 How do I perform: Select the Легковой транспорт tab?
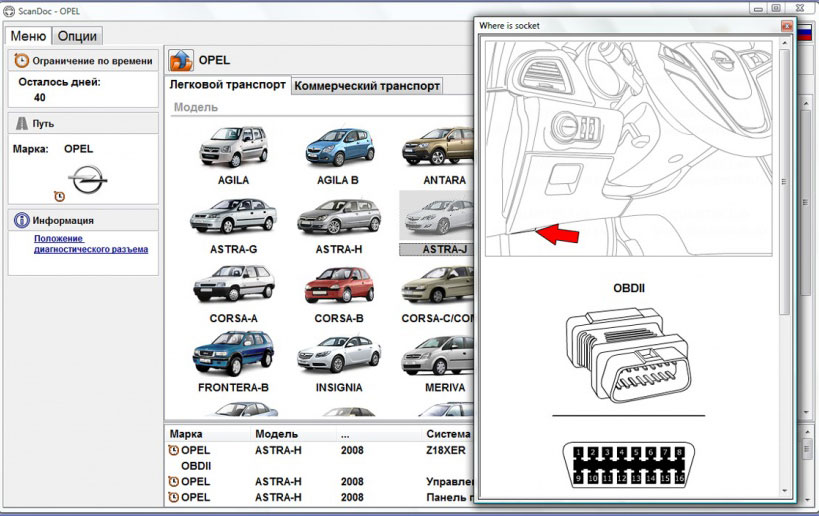228,85
